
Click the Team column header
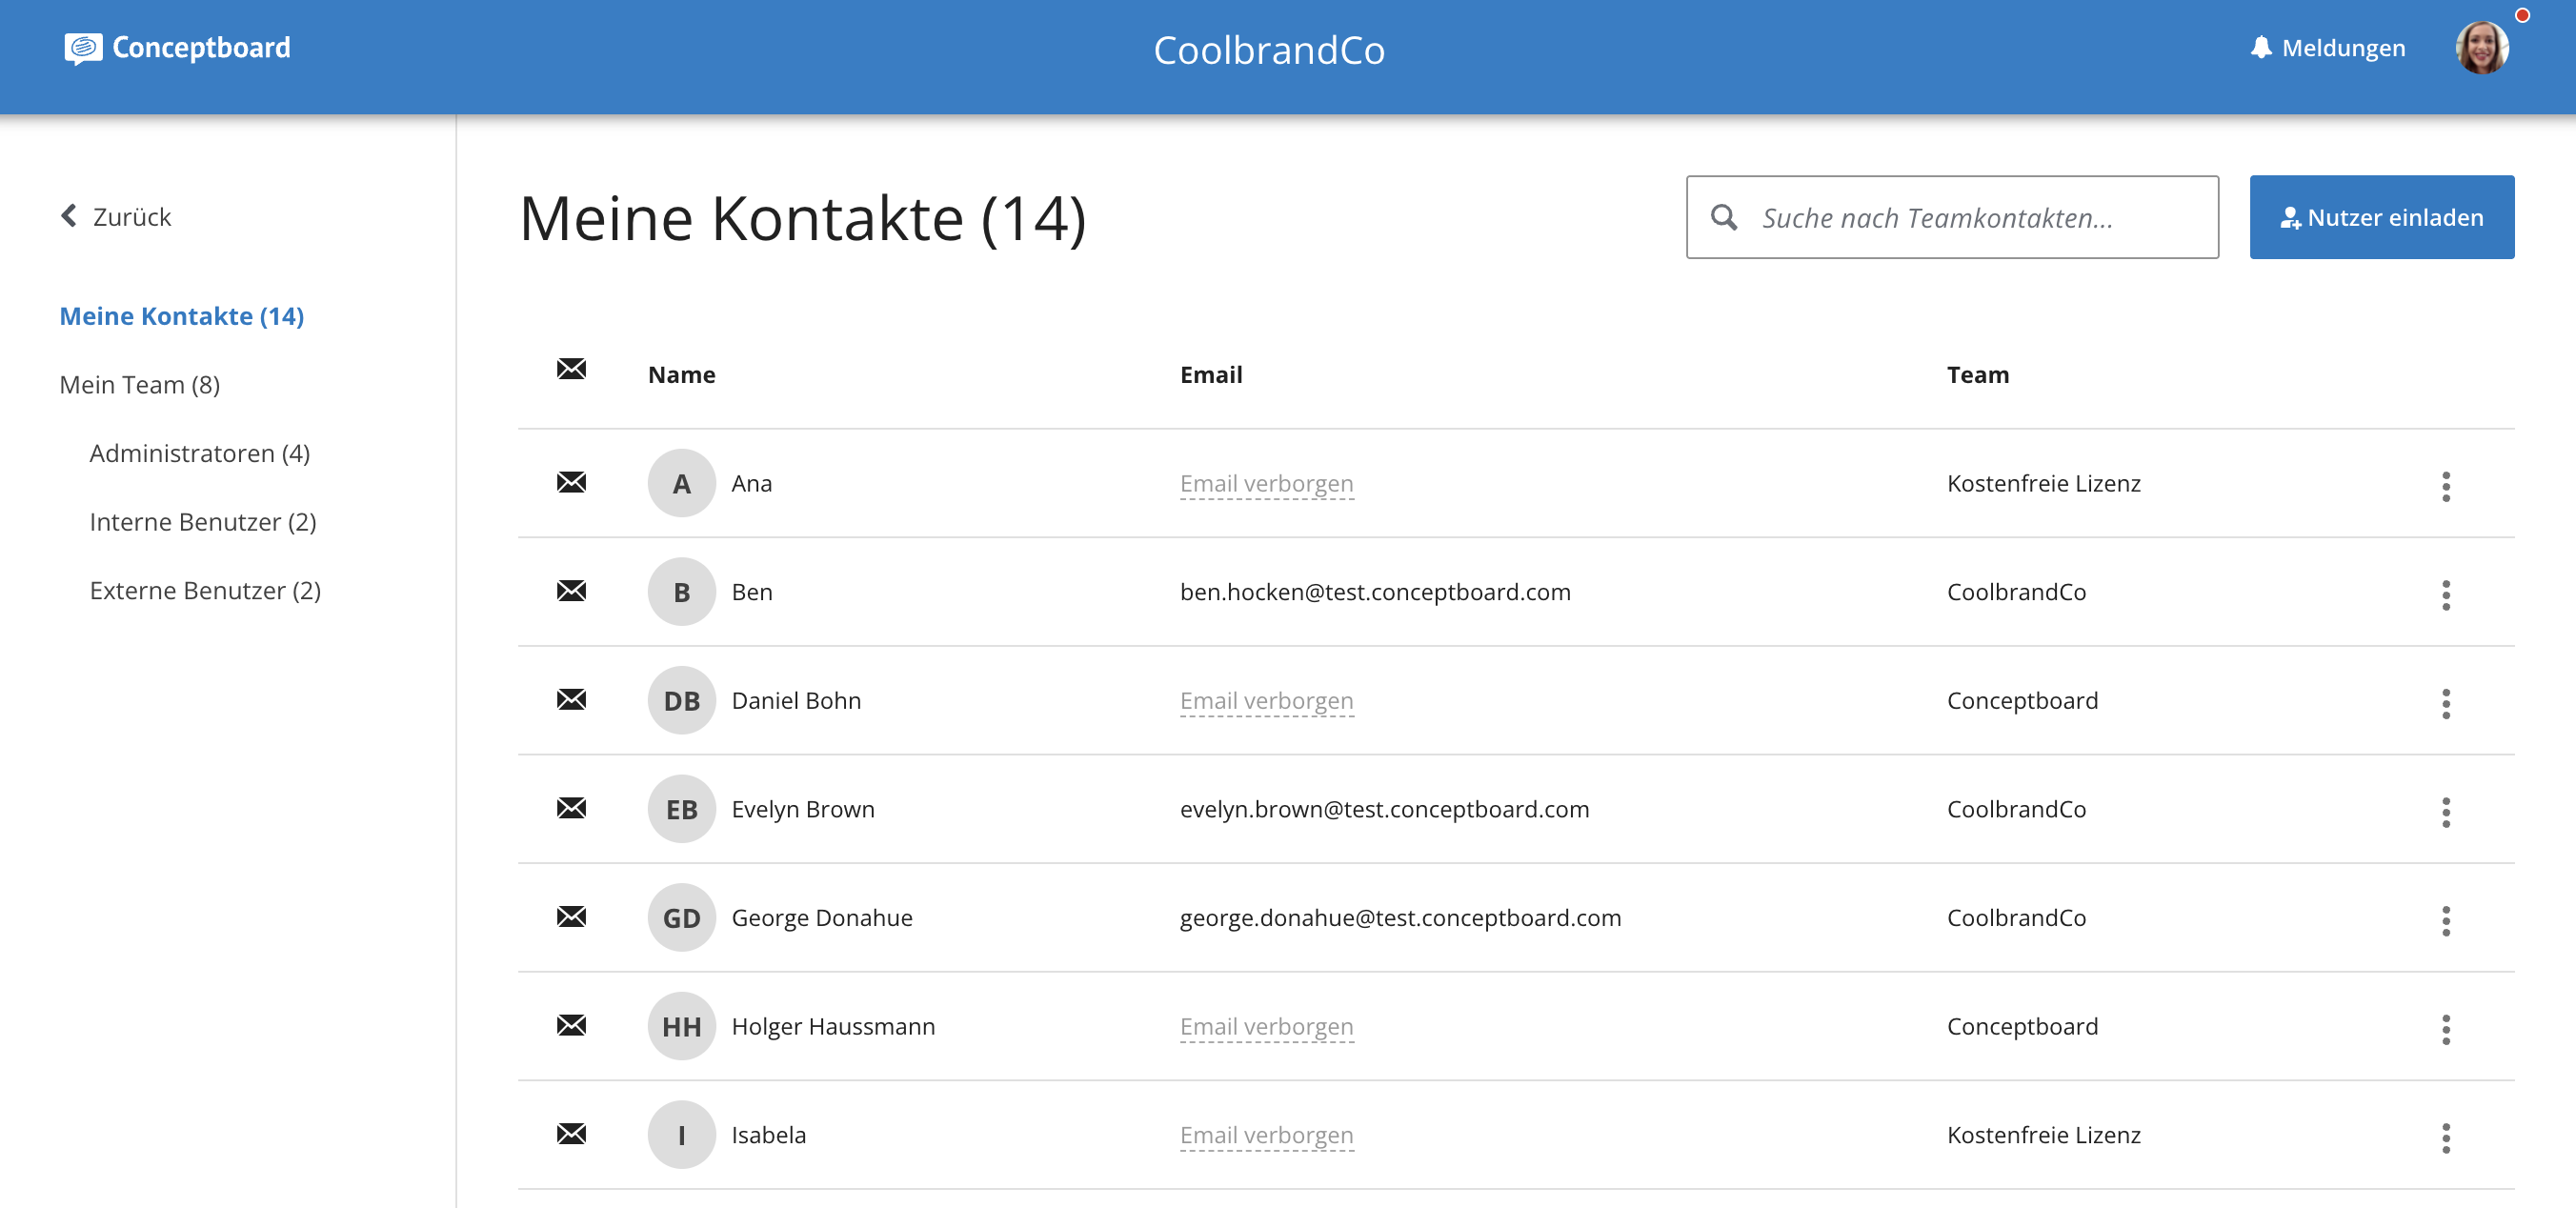(1977, 375)
